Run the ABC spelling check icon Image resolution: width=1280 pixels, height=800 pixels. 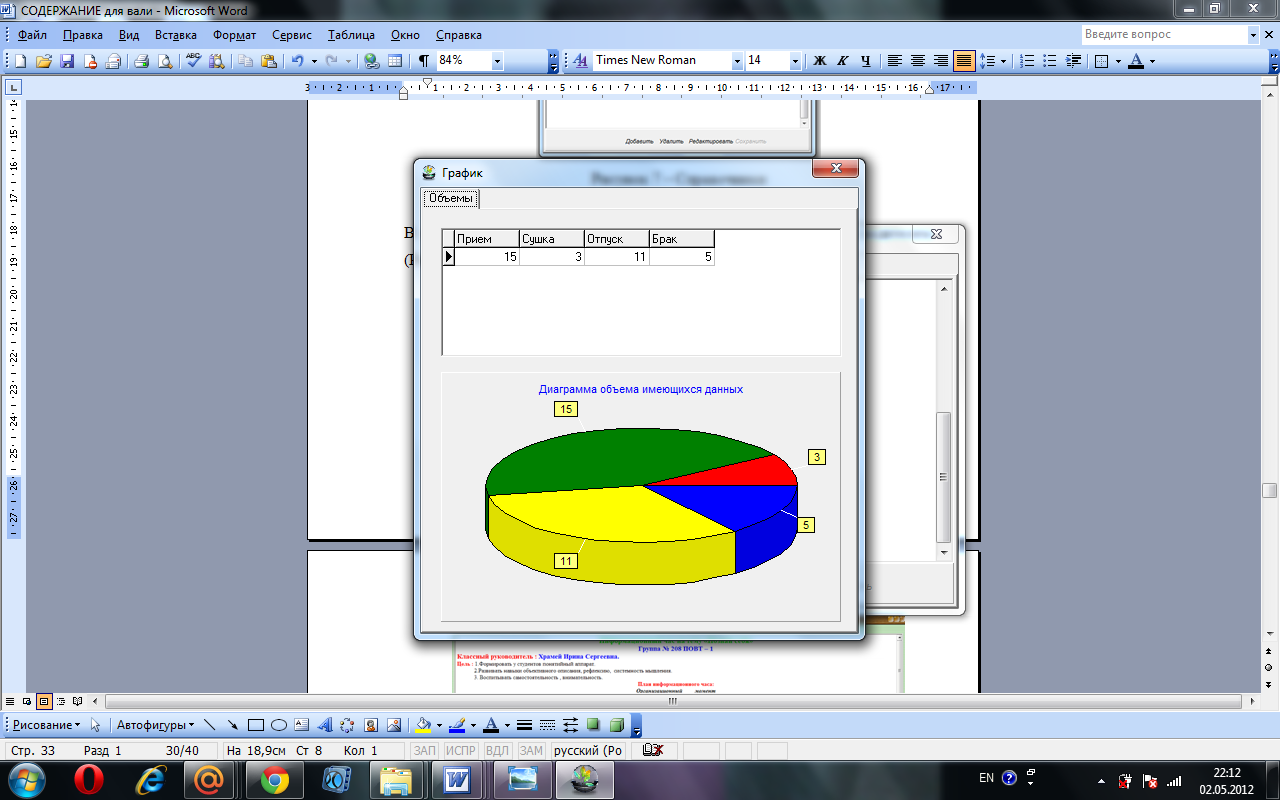(194, 61)
